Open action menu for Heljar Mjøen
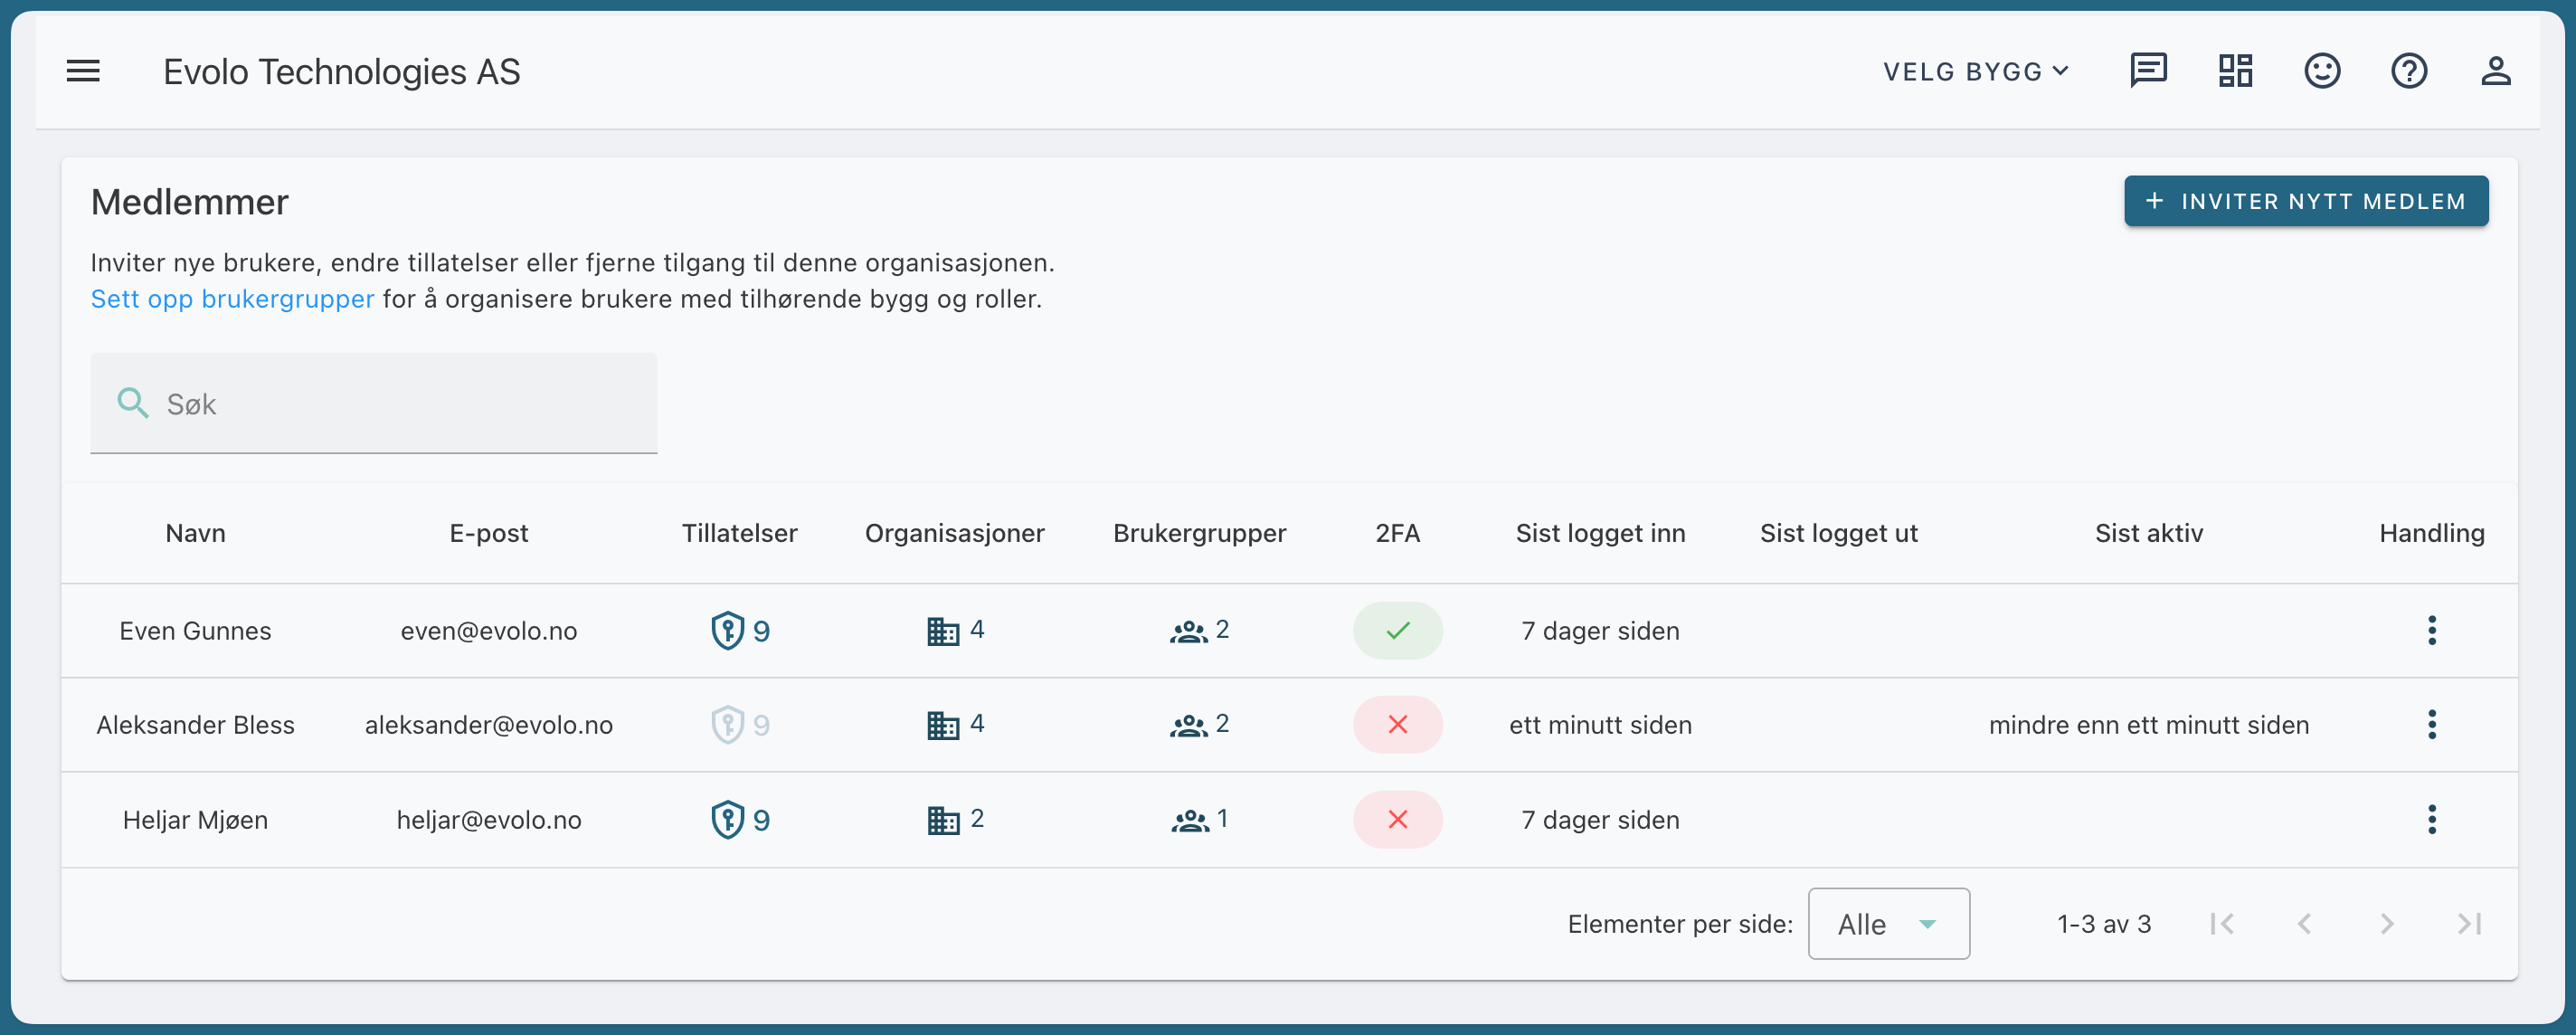The height and width of the screenshot is (1035, 2576). (x=2432, y=820)
